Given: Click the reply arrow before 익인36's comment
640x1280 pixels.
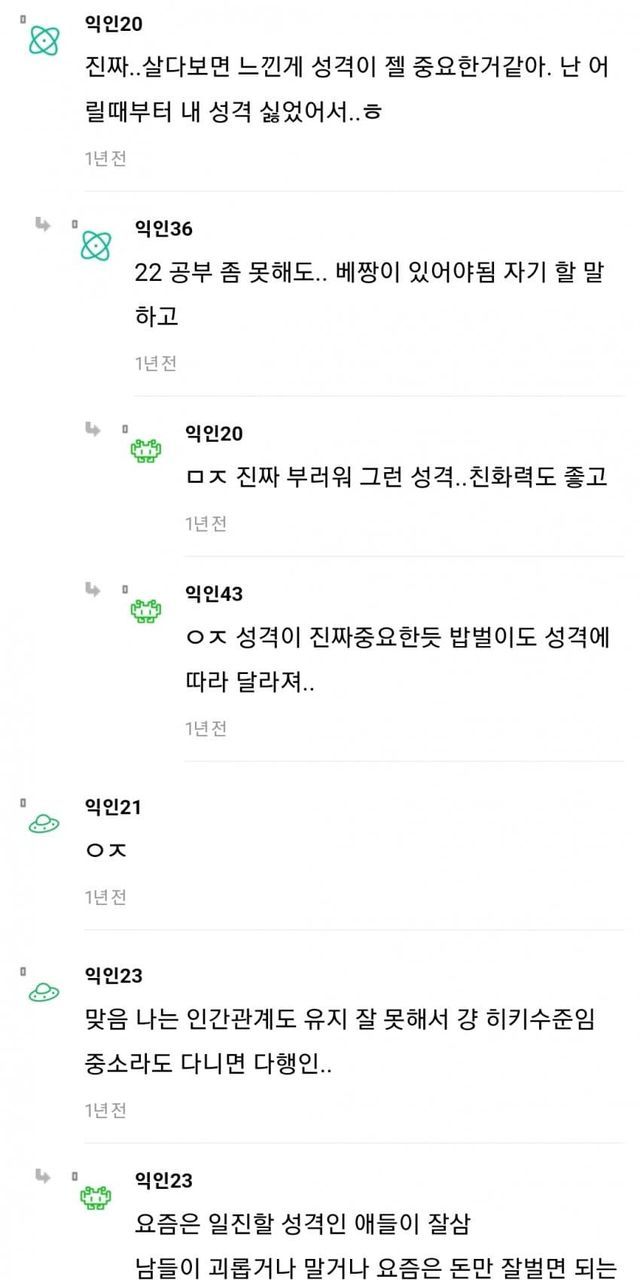Looking at the screenshot, I should tap(43, 224).
